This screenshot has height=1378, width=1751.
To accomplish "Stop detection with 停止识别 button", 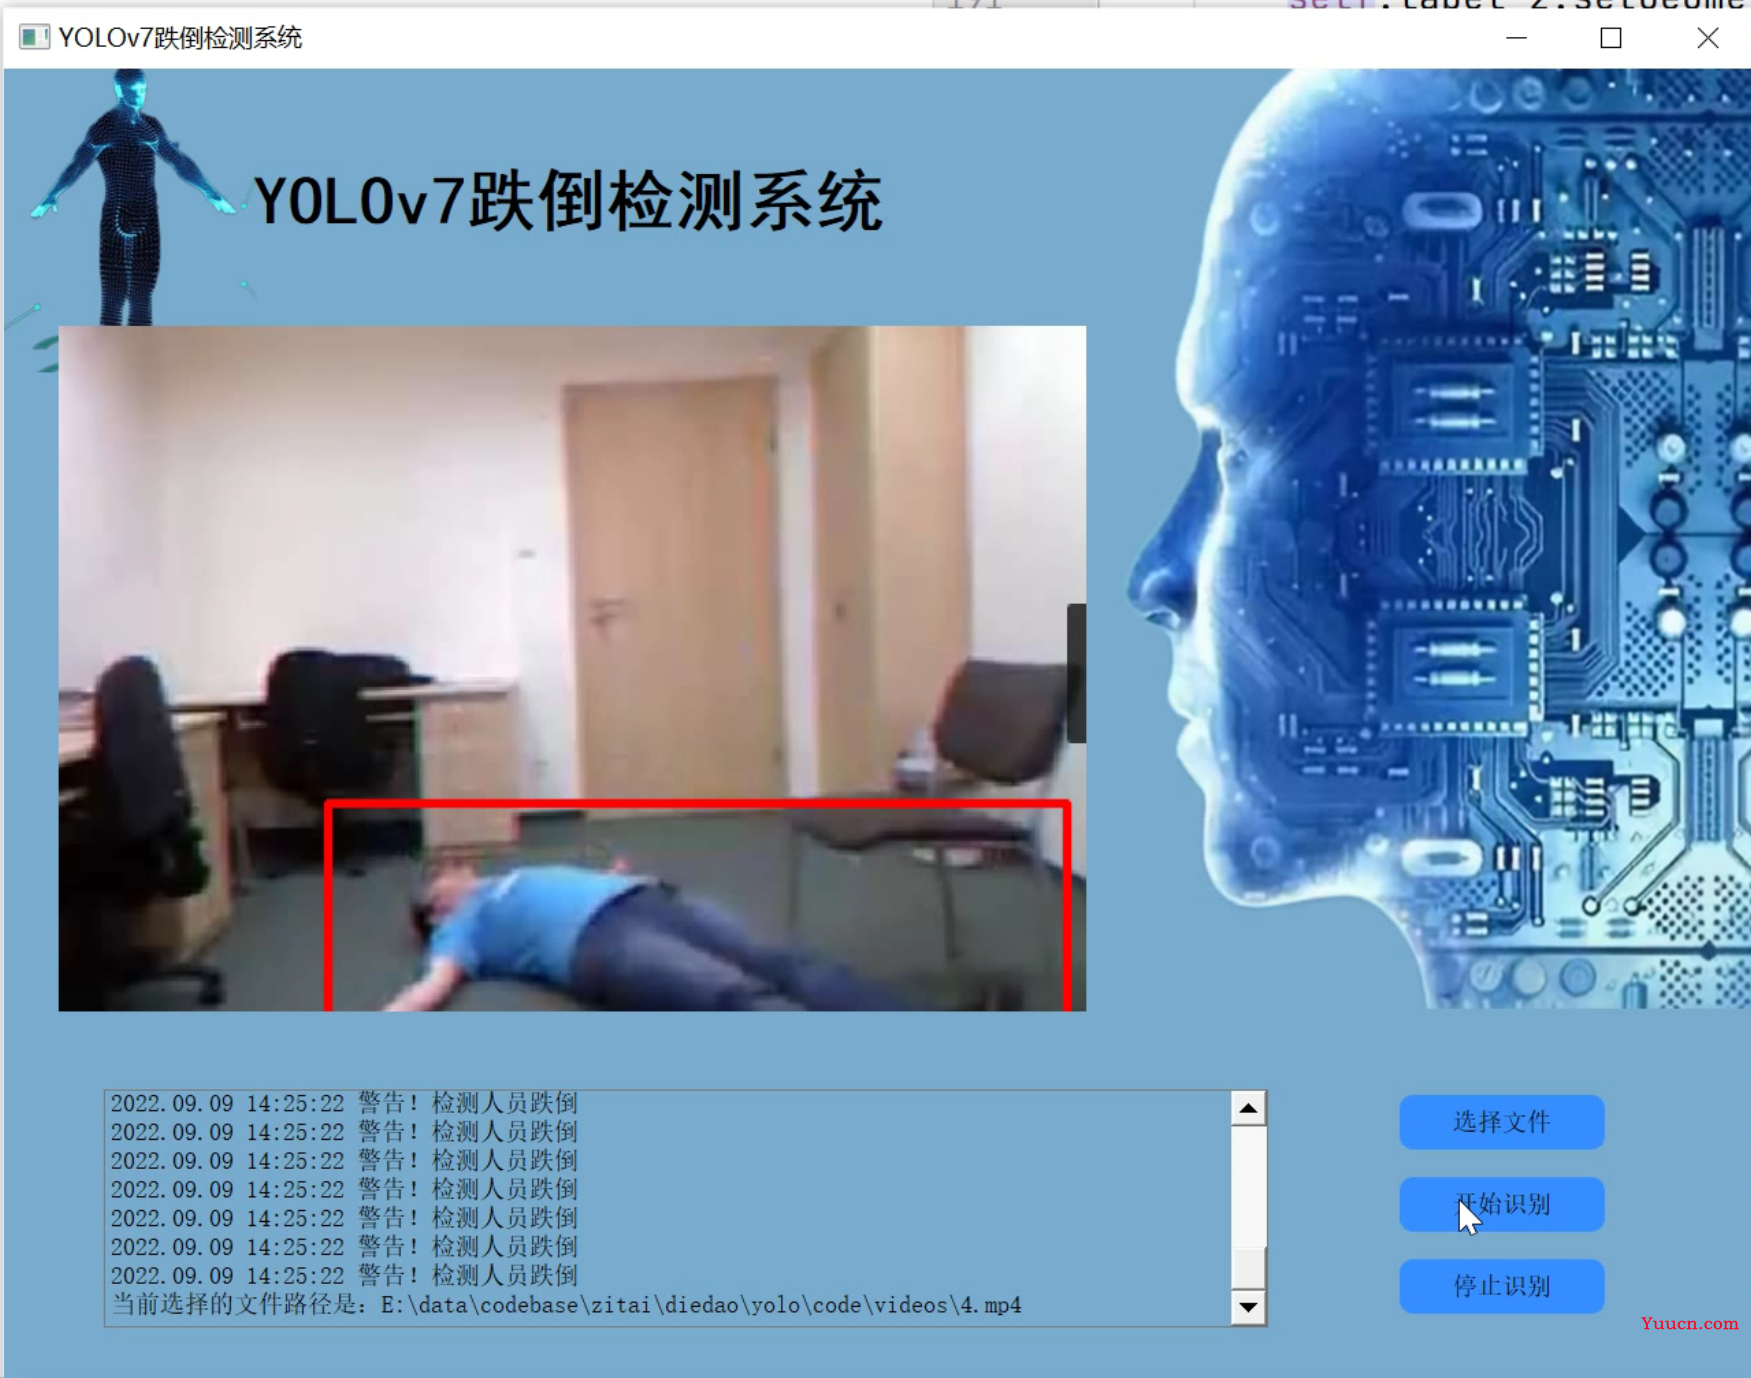I will click(1501, 1286).
